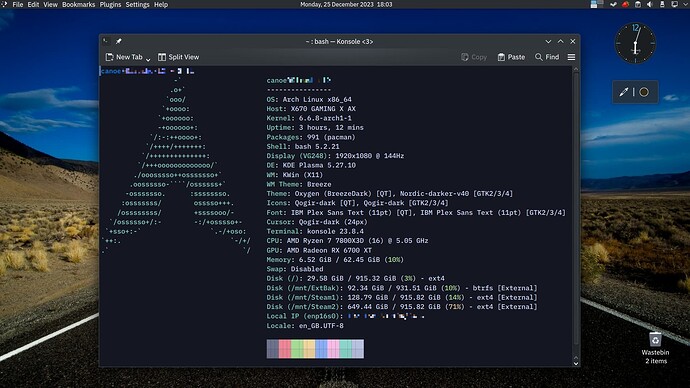Viewport: 690px width, 388px height.
Task: Click the 'WM Theme: Breeze' line
Action: coord(299,184)
